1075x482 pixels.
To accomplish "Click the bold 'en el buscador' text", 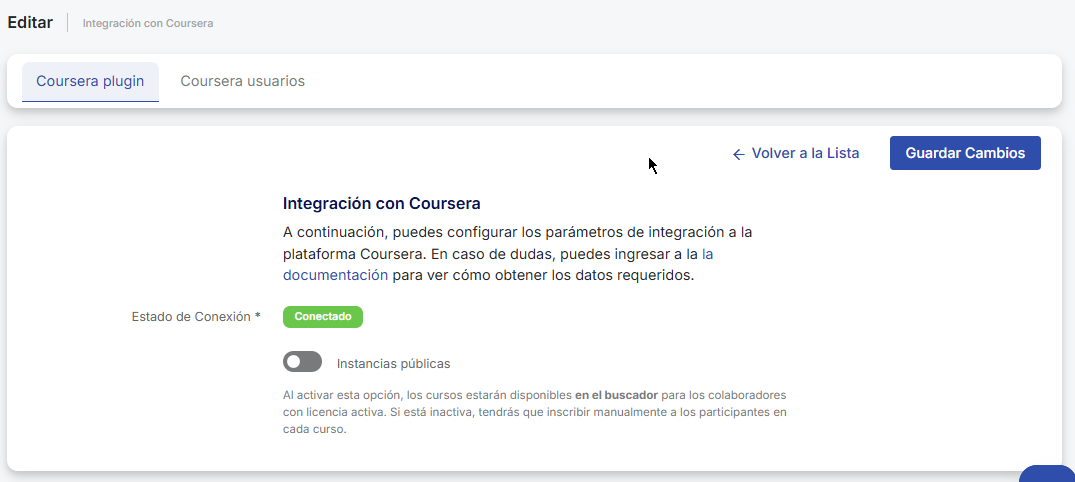I will coord(616,395).
